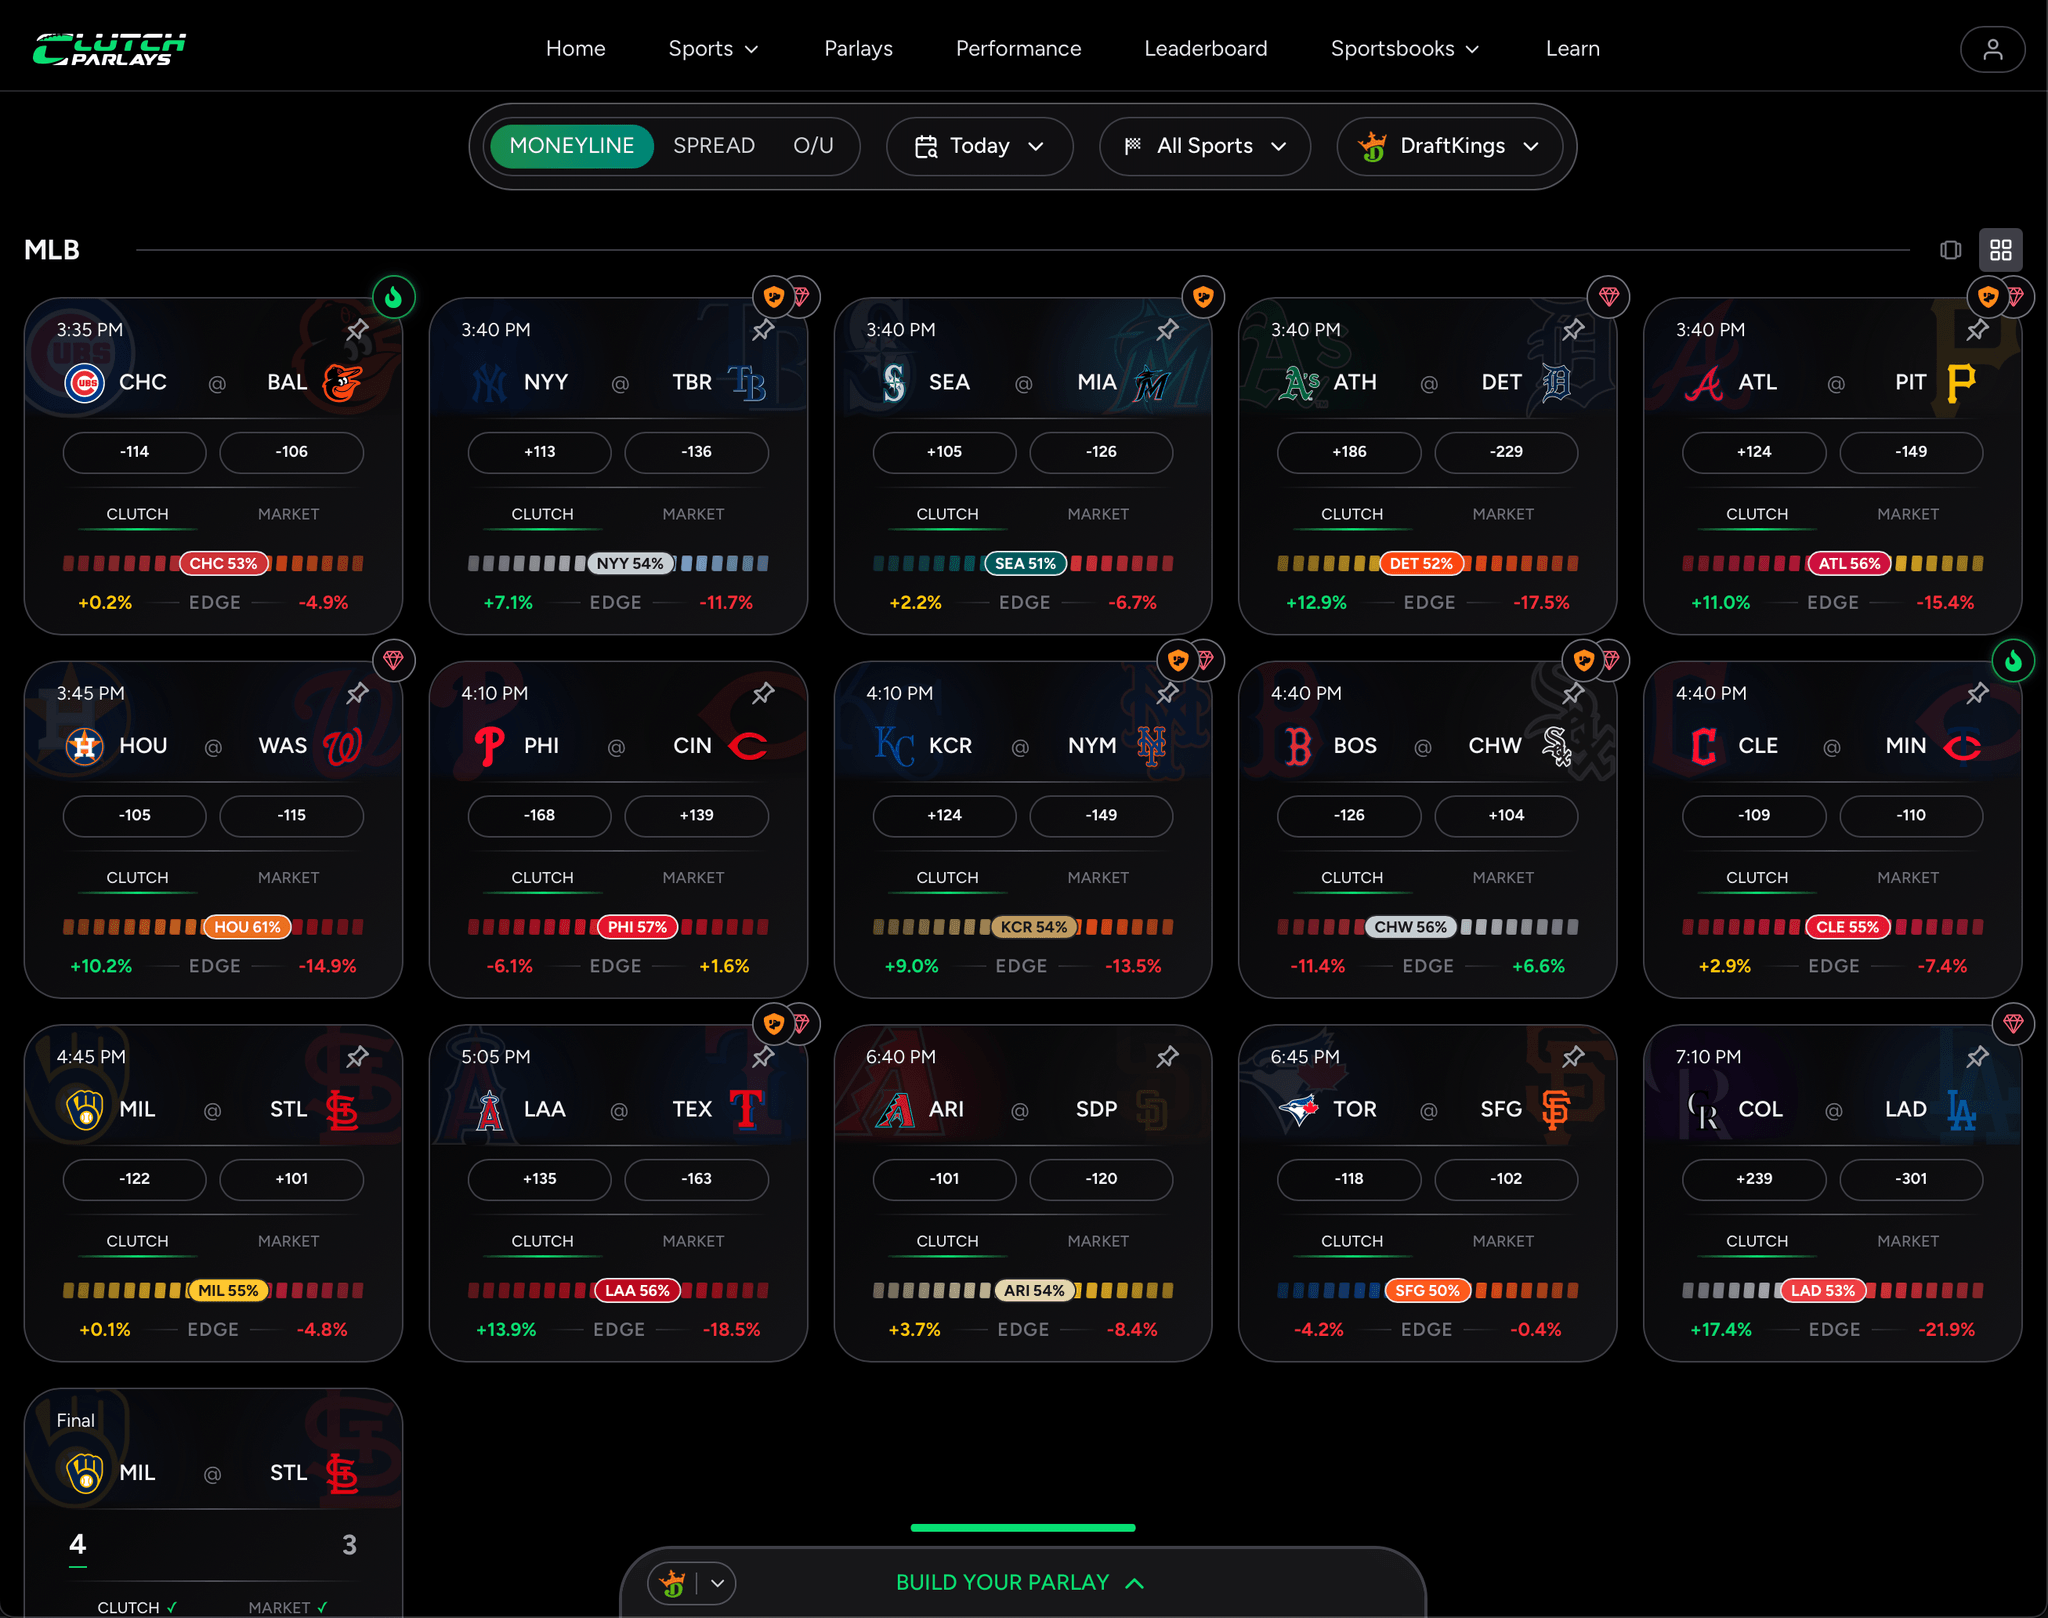Pick LAD moneyline -301
The width and height of the screenshot is (2048, 1618).
1910,1179
